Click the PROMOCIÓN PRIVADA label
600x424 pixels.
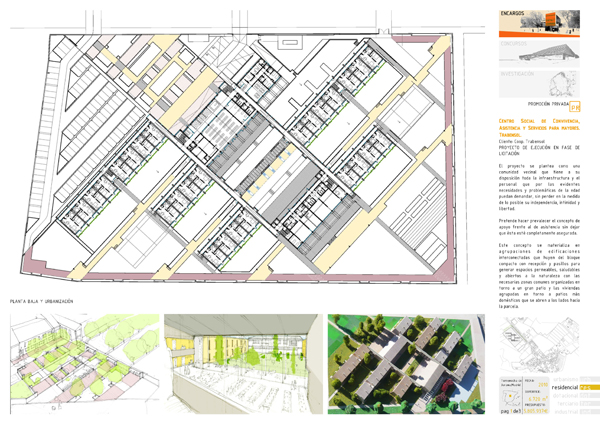(x=547, y=104)
